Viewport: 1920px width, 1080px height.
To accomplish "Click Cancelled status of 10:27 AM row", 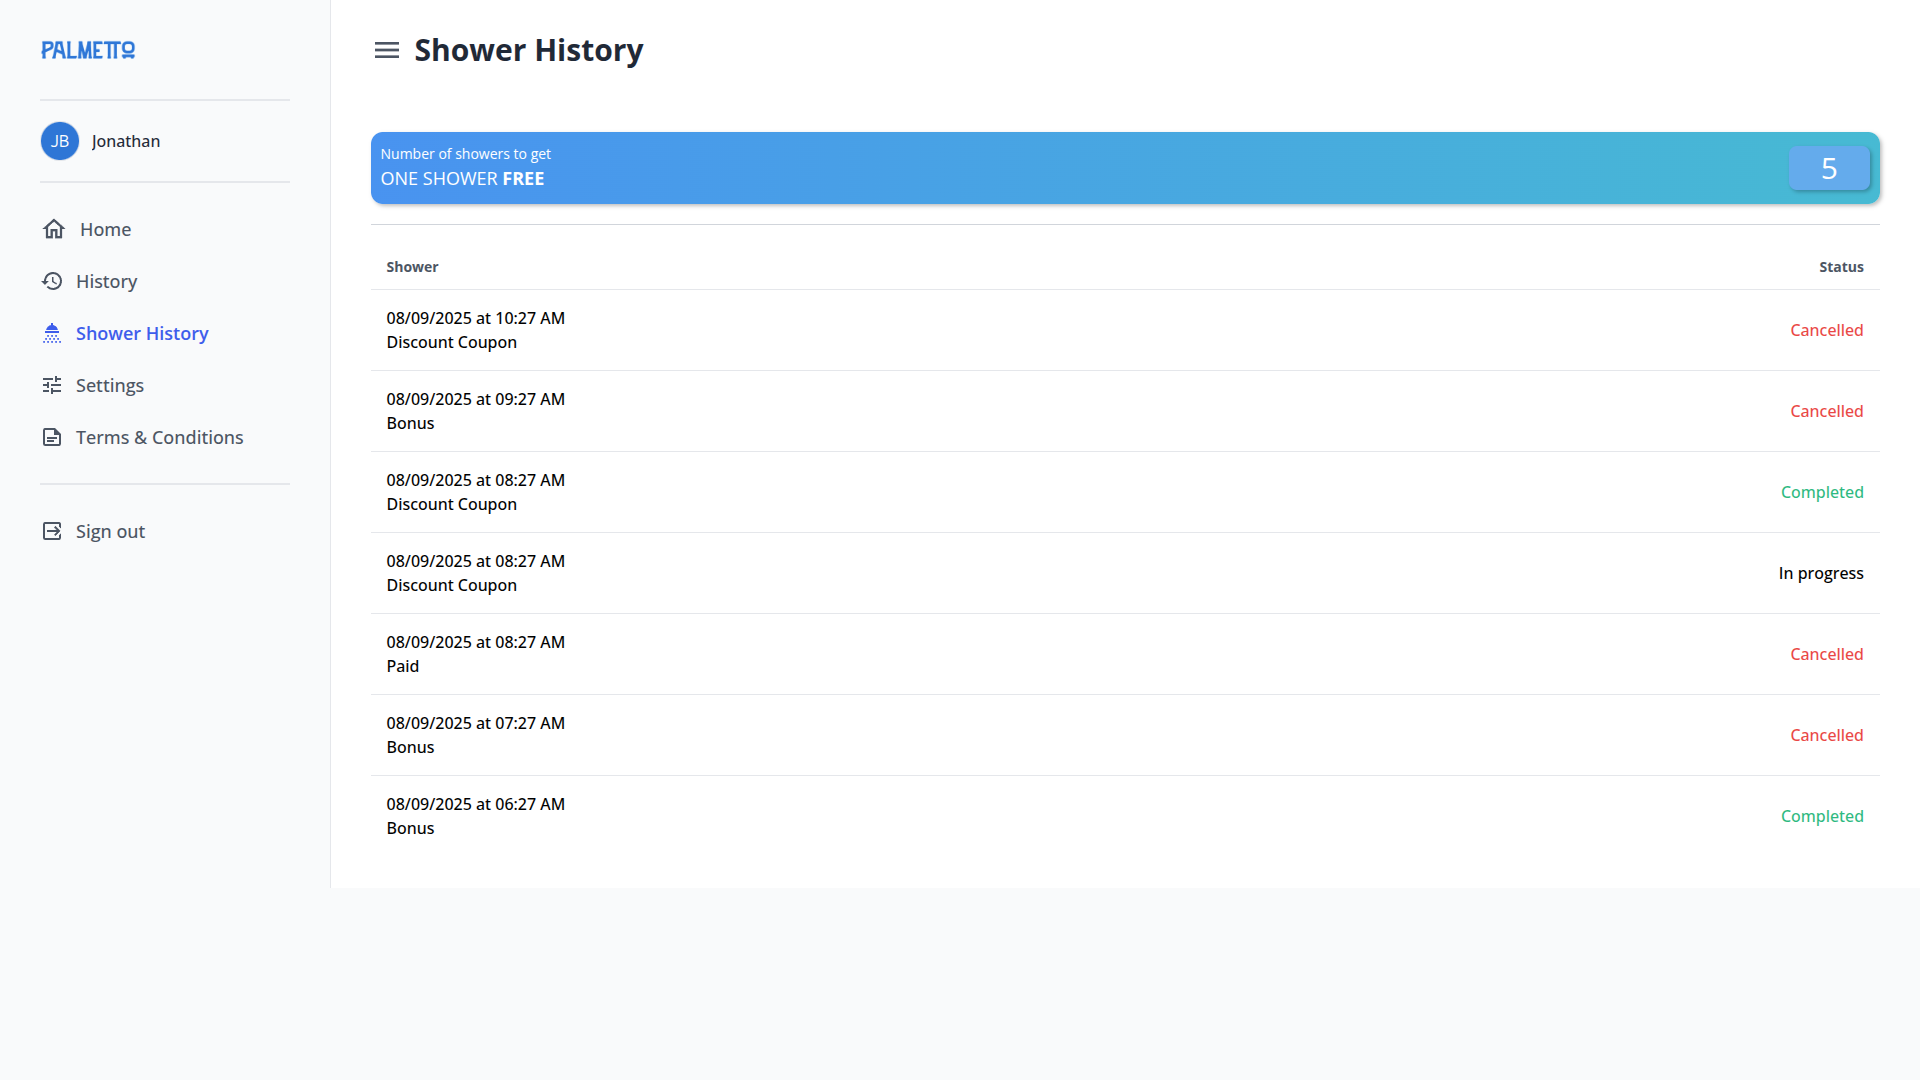I will point(1826,330).
